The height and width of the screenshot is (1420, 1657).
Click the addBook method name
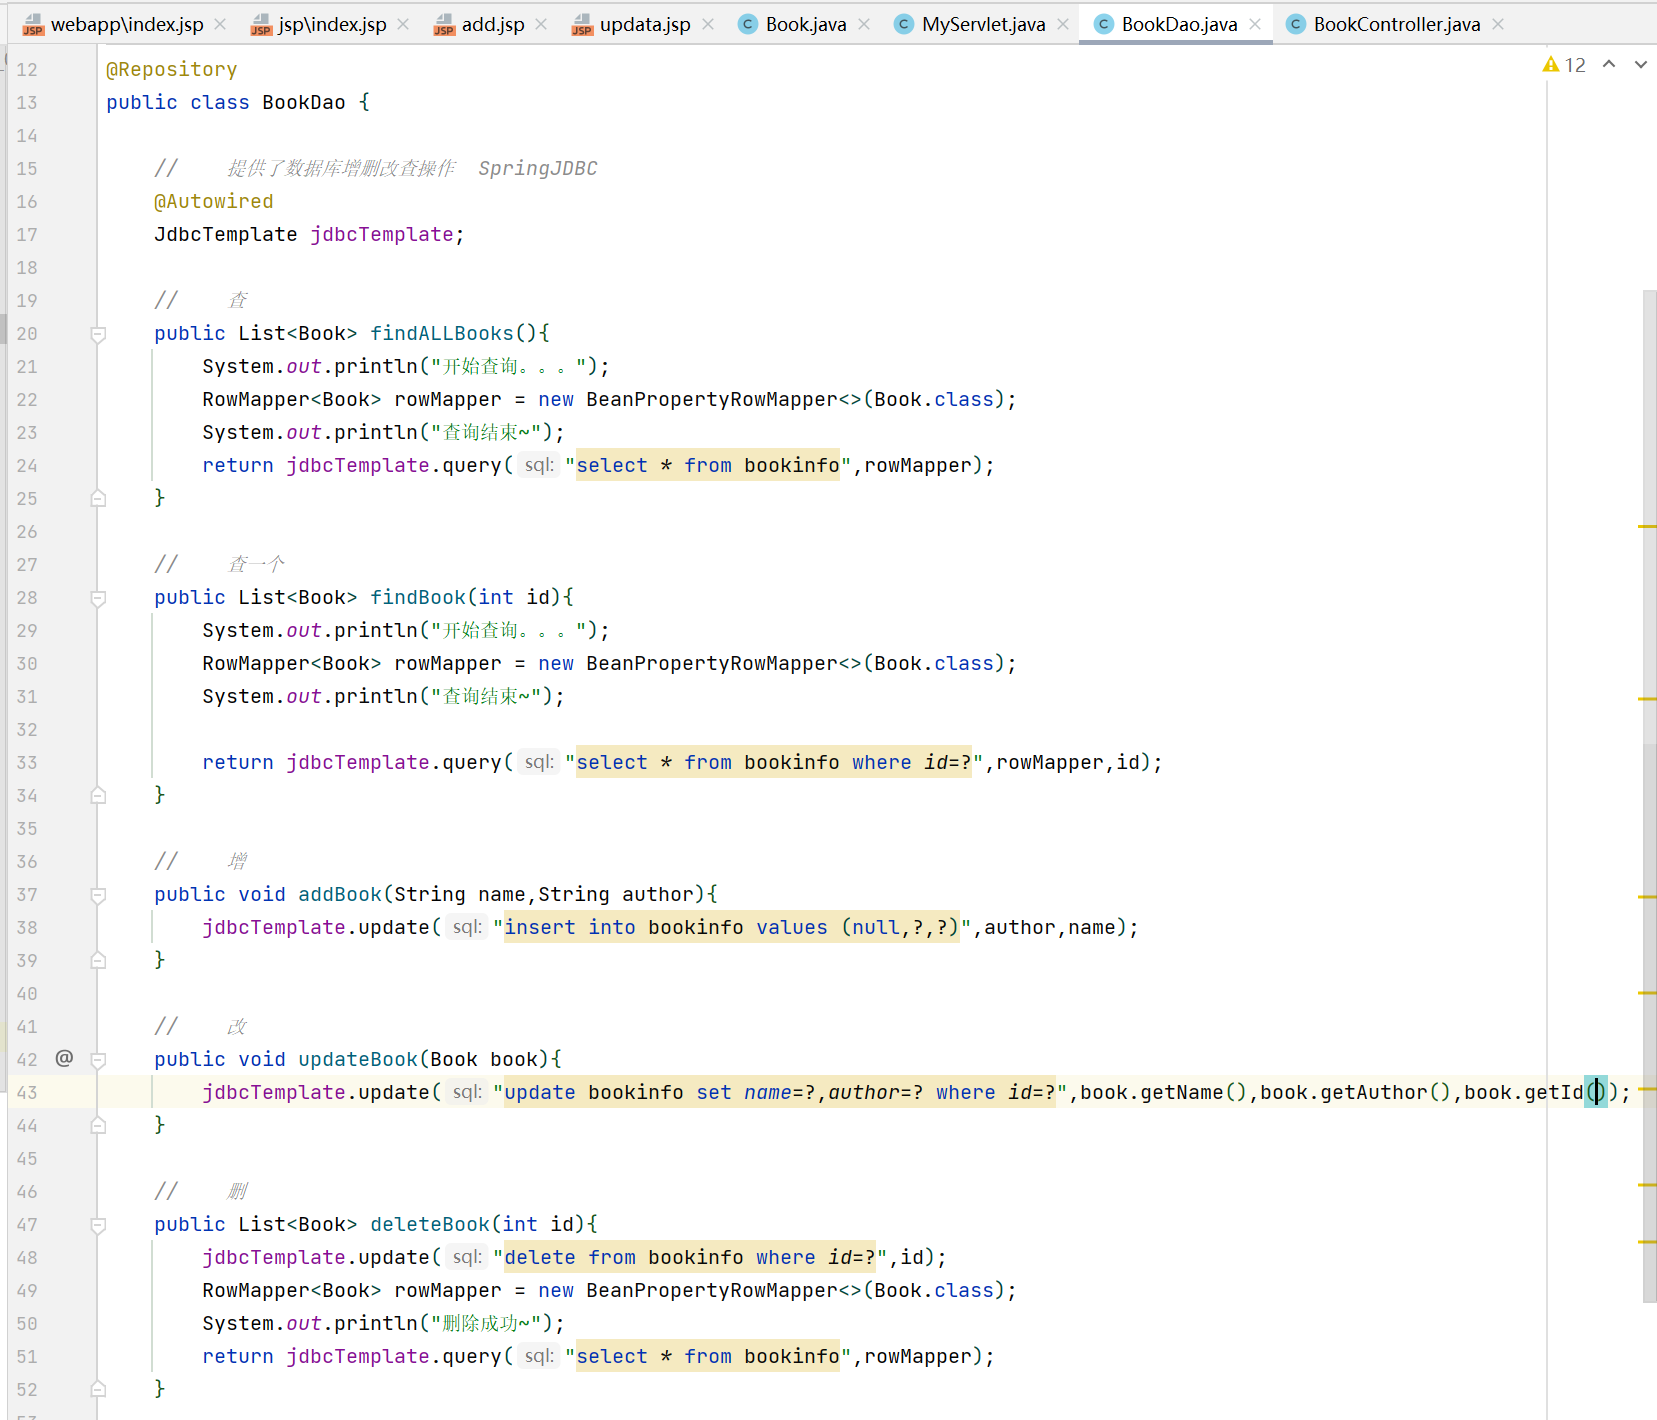pyautogui.click(x=340, y=894)
